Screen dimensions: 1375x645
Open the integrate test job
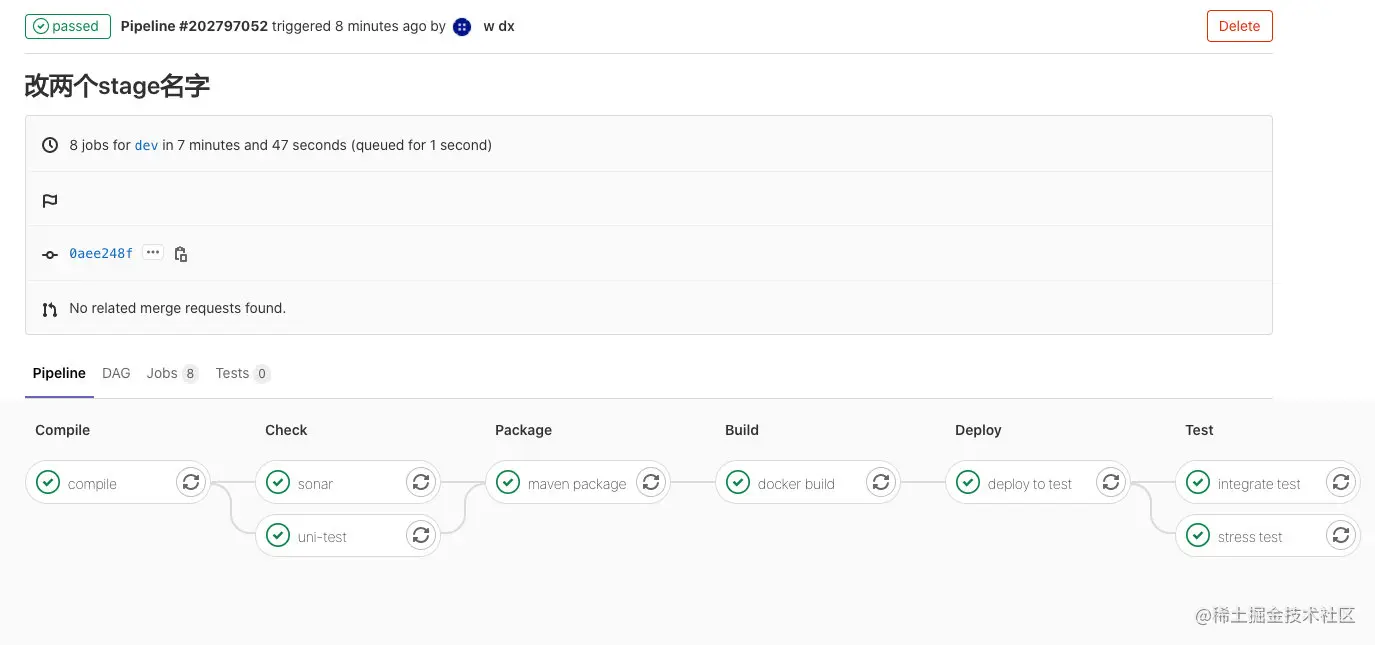click(1259, 484)
